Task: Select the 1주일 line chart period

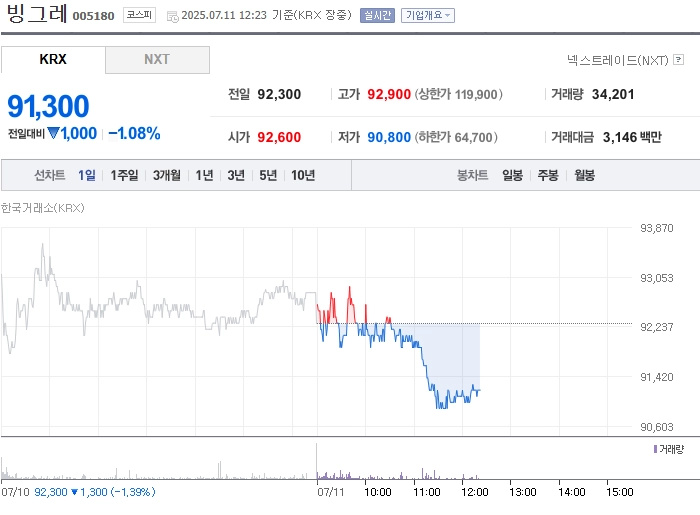Action: pos(124,175)
